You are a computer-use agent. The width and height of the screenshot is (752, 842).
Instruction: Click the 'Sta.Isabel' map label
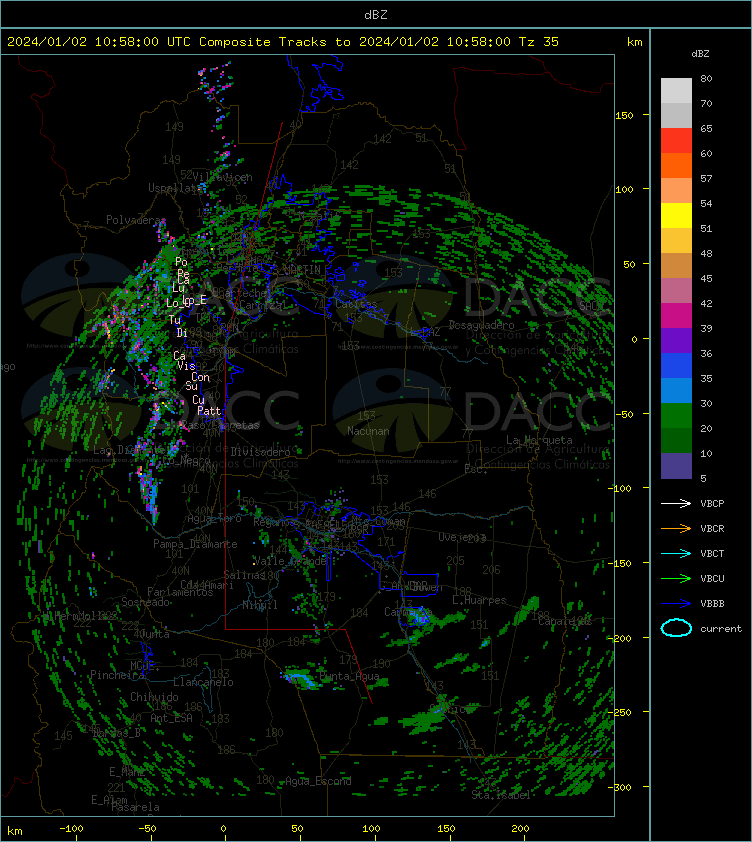click(501, 795)
